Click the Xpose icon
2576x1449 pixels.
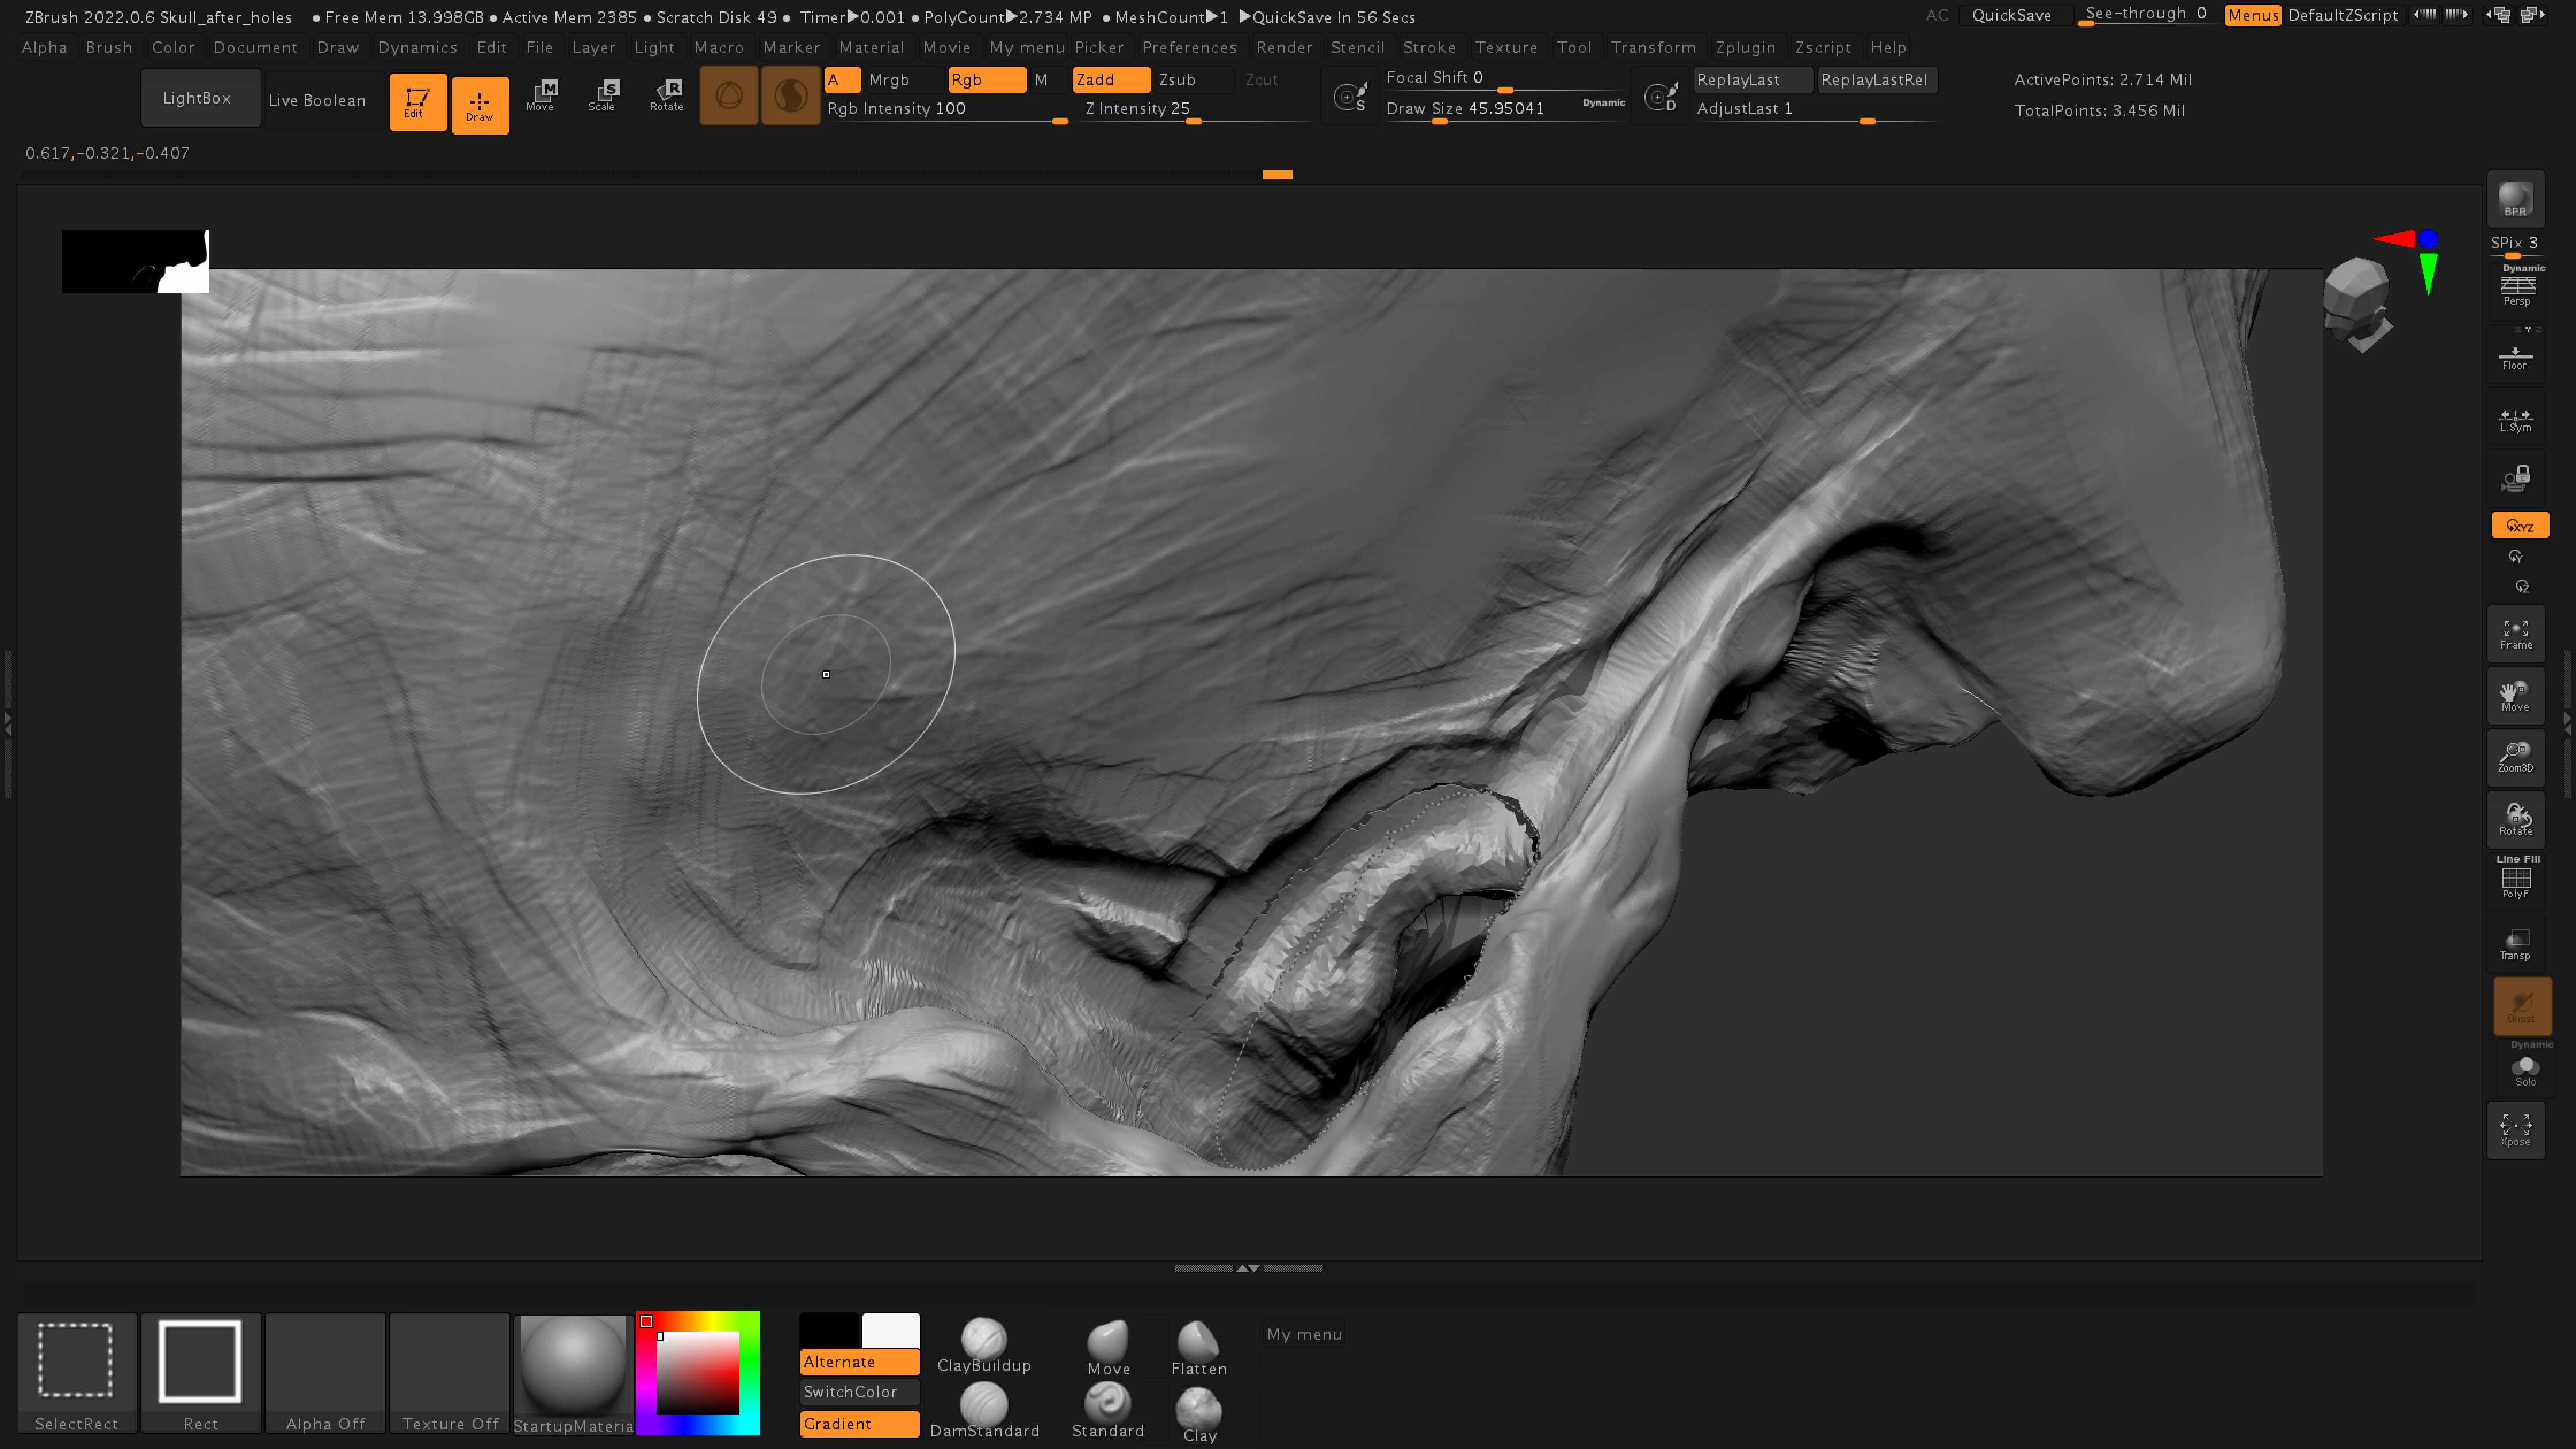tap(2515, 1130)
